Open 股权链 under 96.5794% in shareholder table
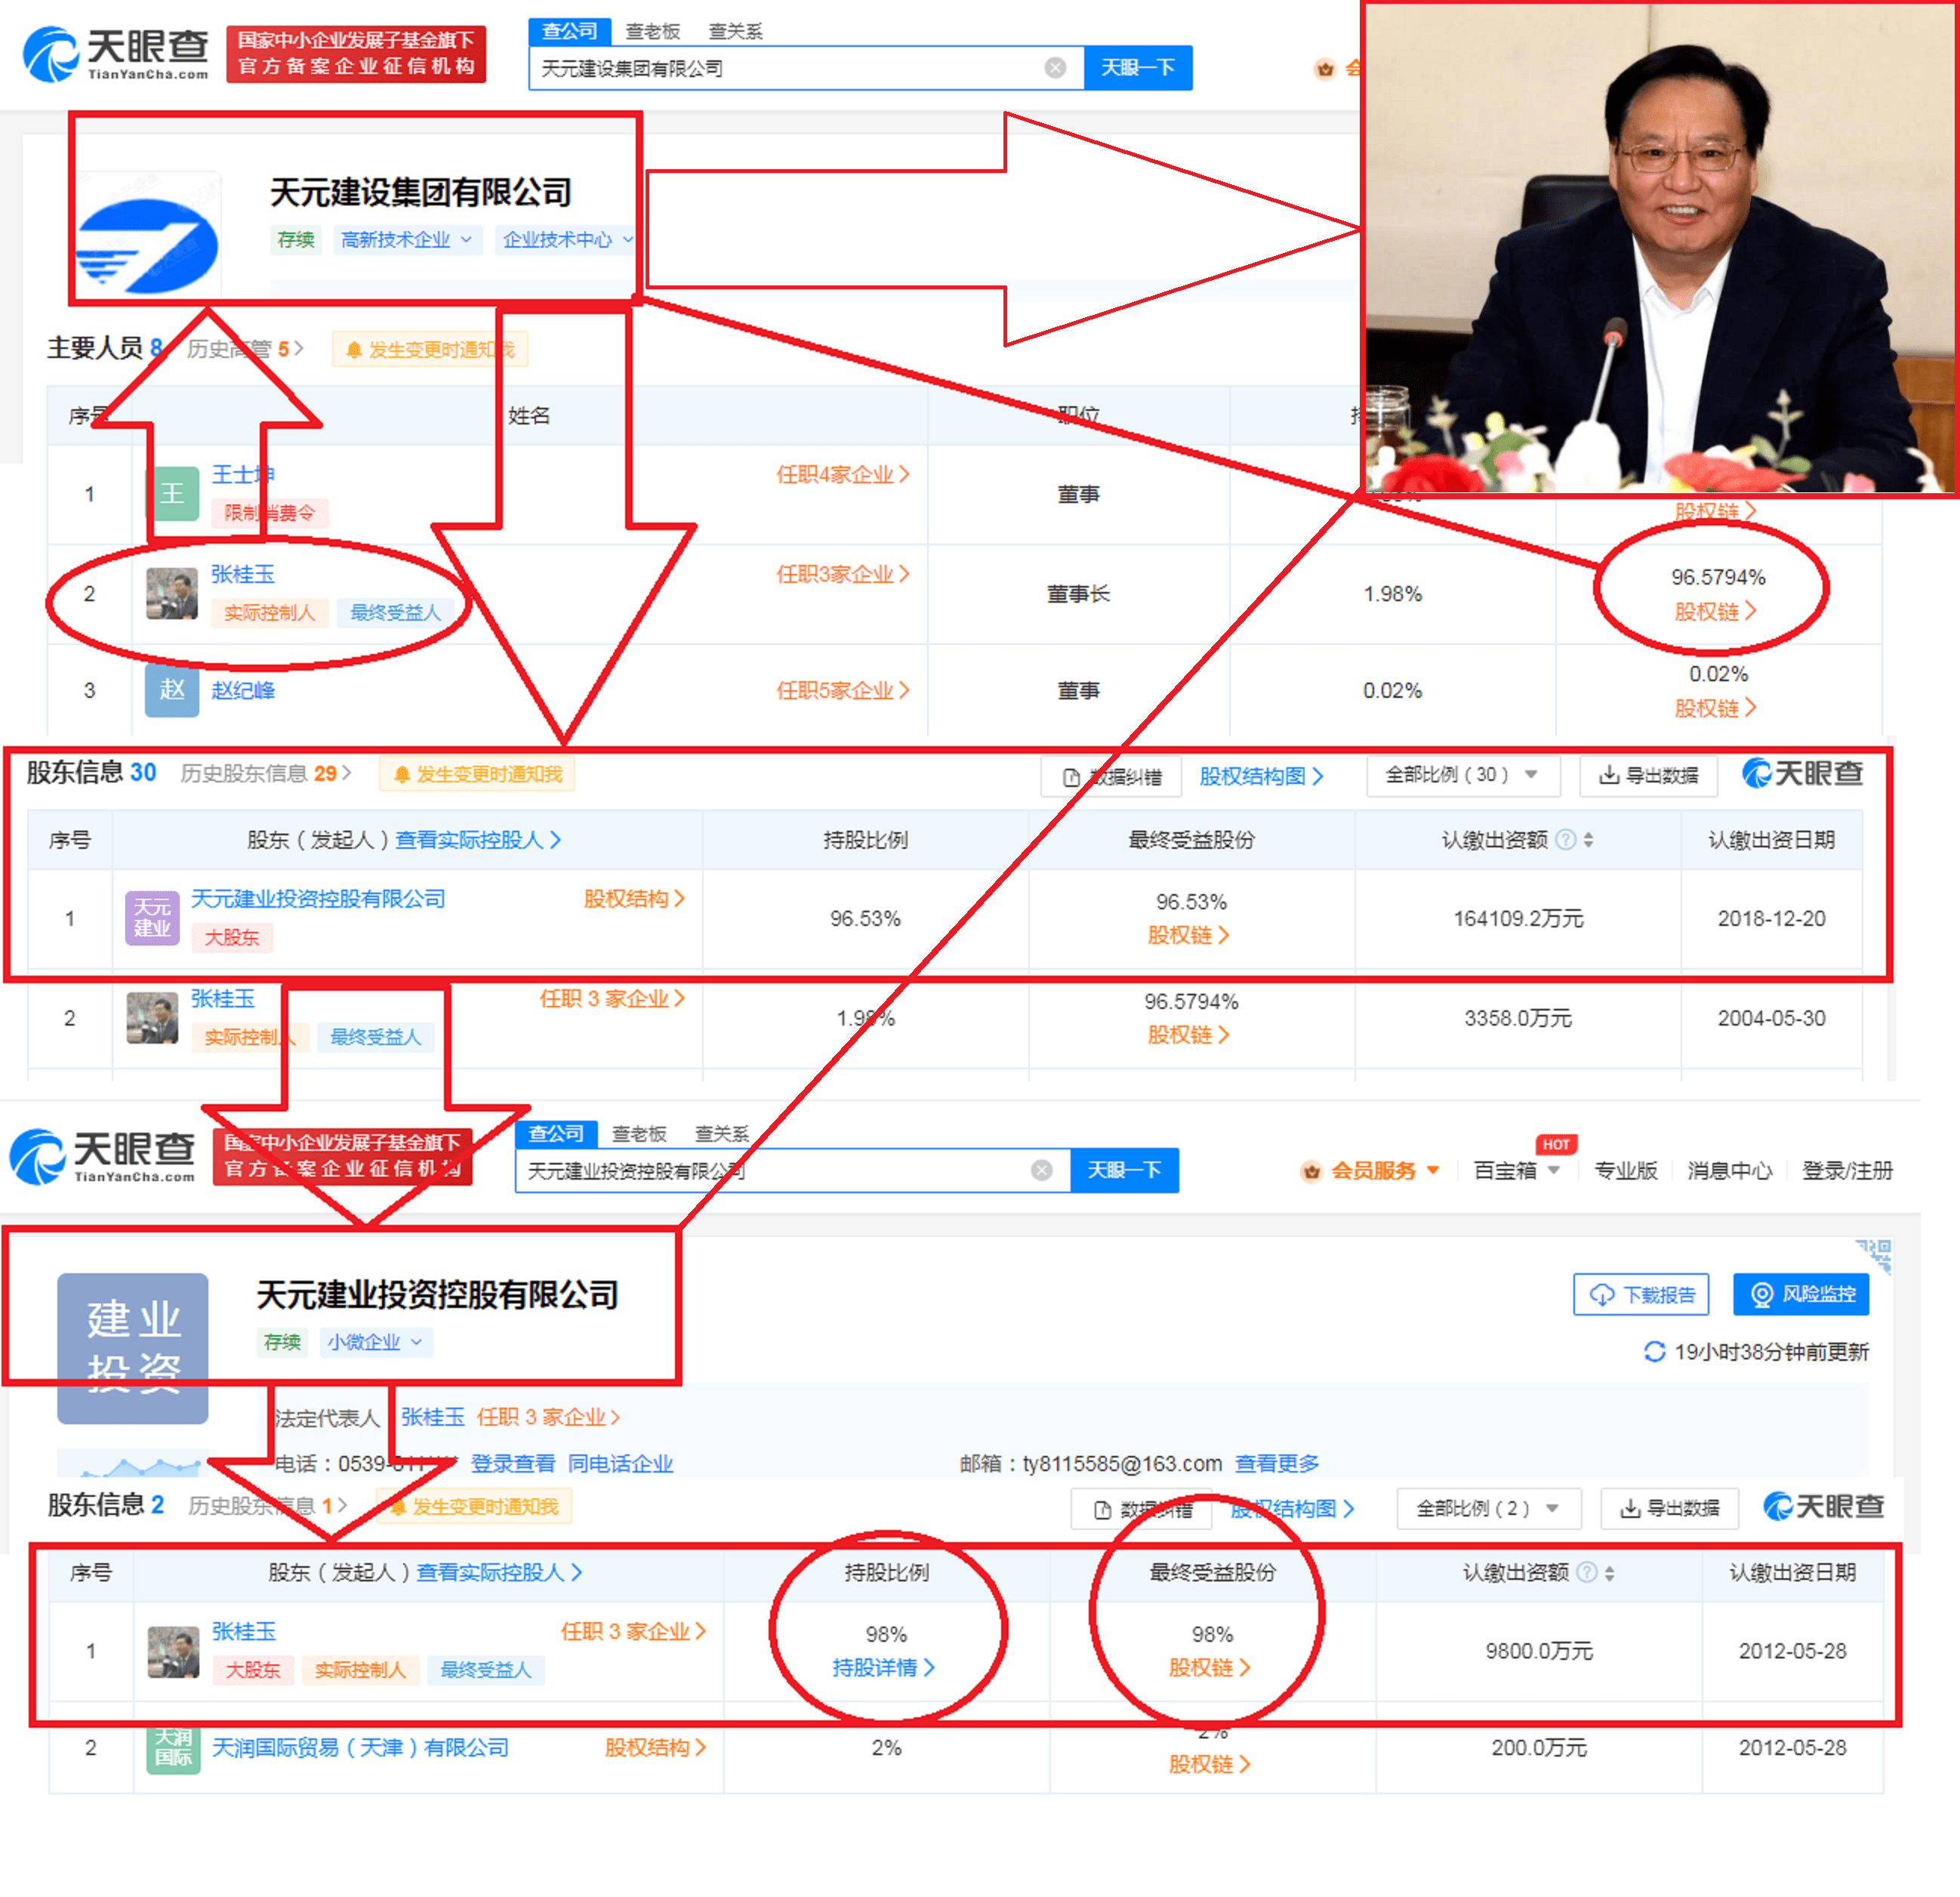Screen dimensions: 1960x1897 1188,1034
